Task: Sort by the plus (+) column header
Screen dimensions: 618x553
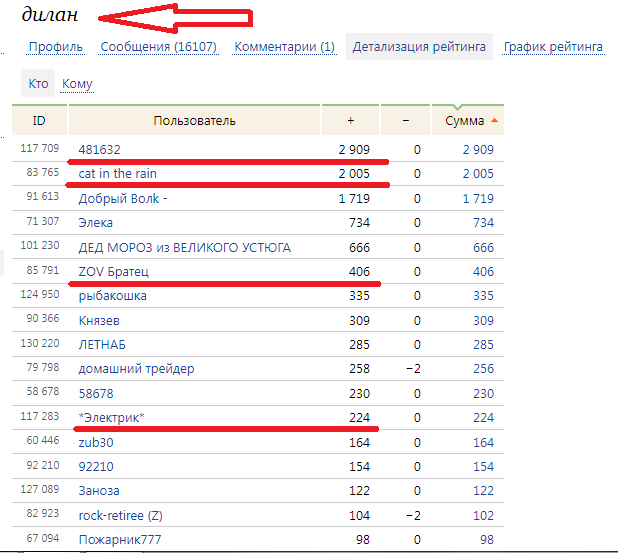Action: tap(350, 121)
